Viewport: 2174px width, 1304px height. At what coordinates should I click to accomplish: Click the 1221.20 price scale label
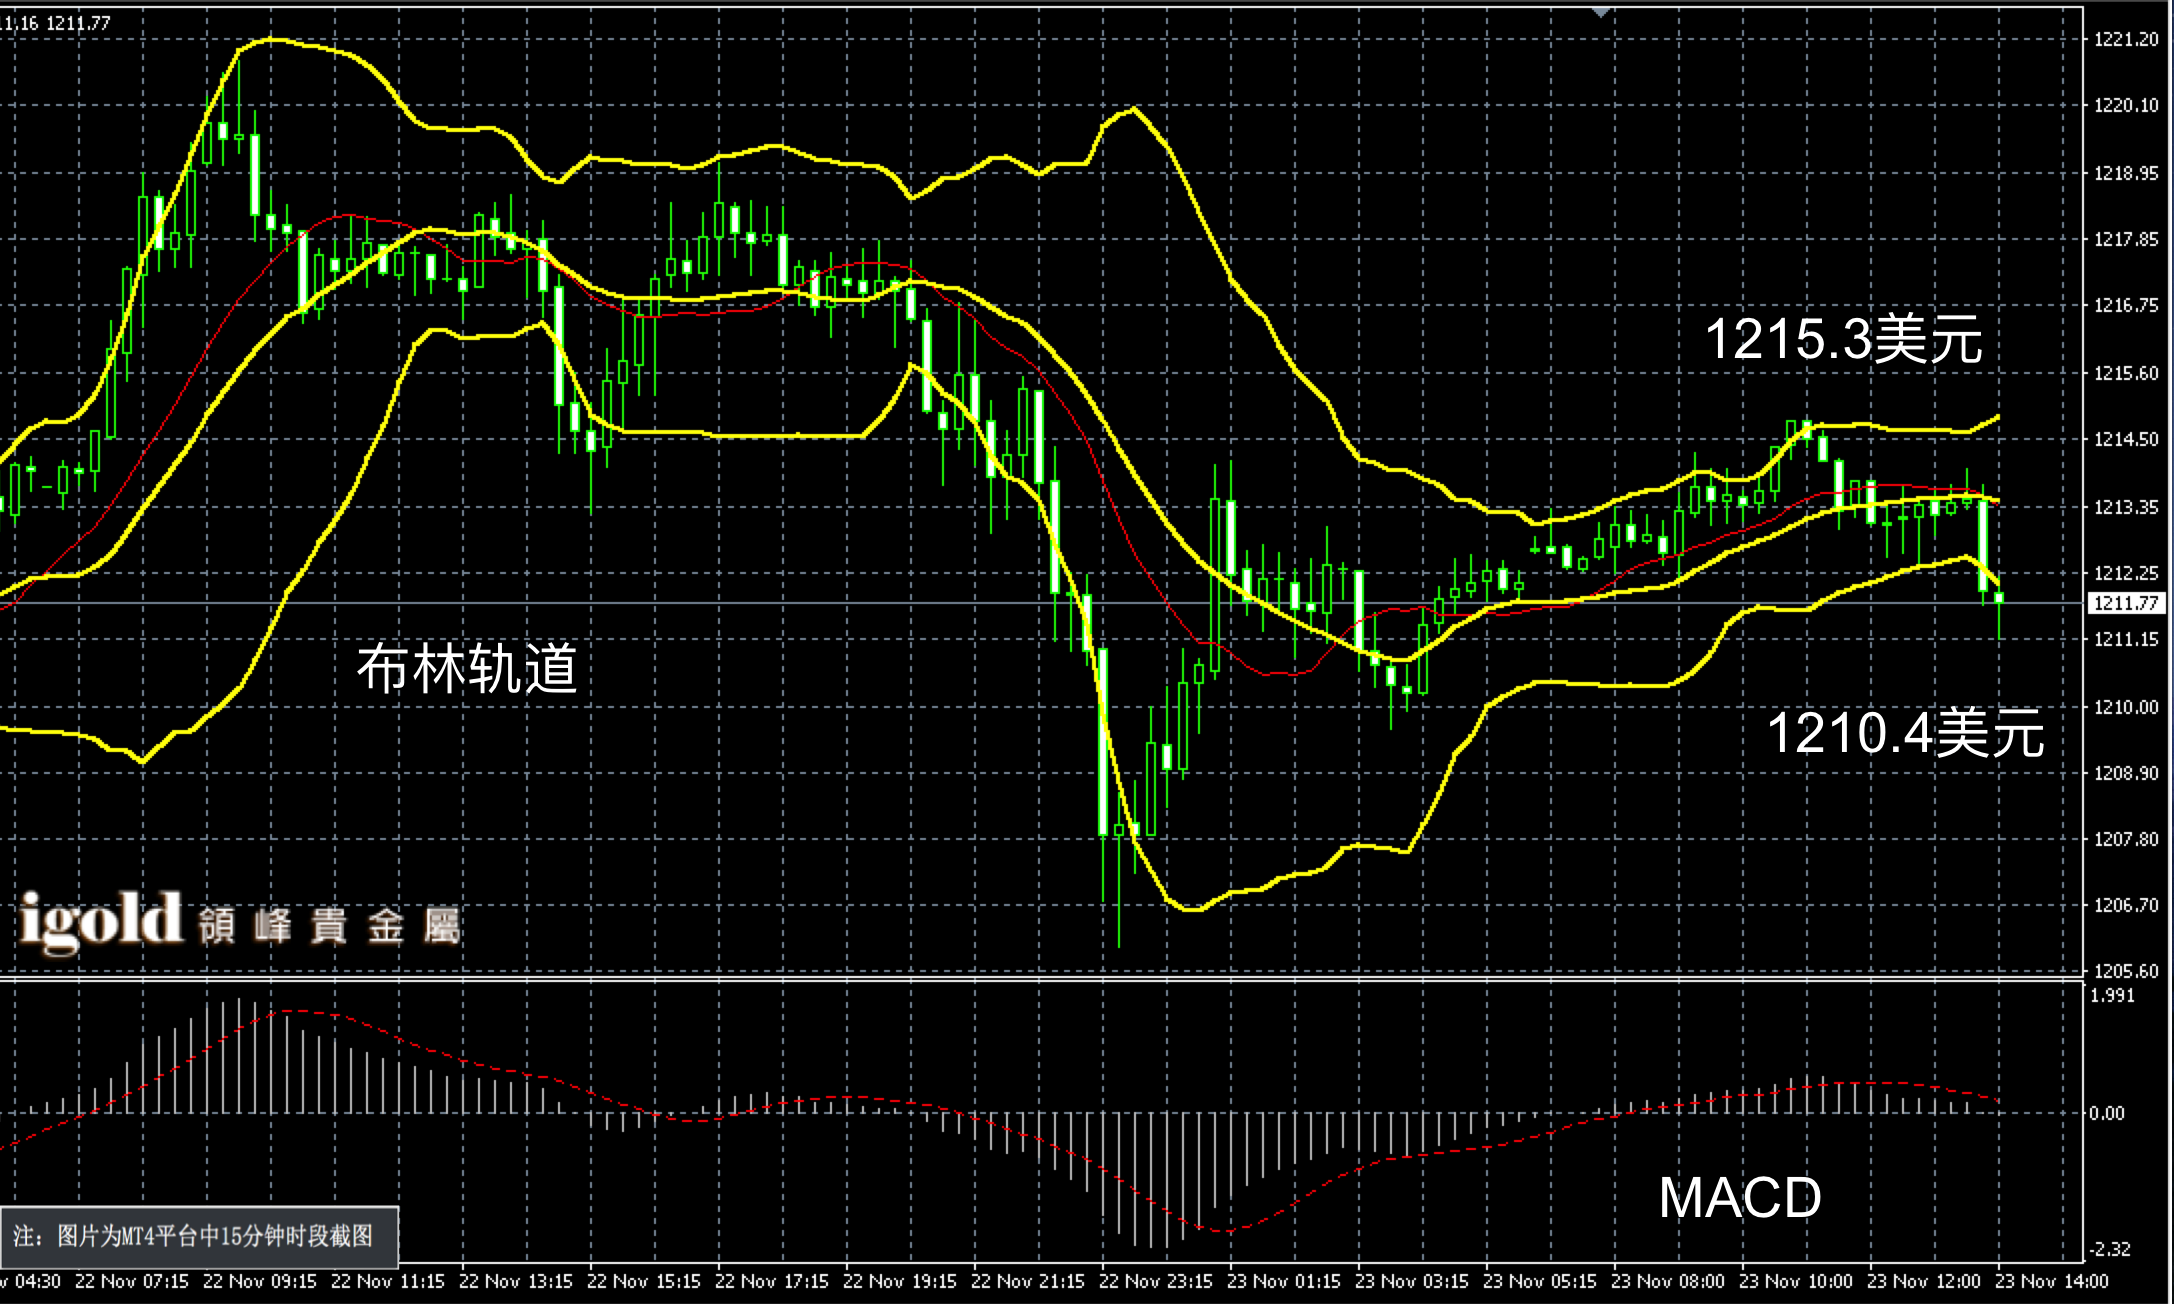[2126, 39]
